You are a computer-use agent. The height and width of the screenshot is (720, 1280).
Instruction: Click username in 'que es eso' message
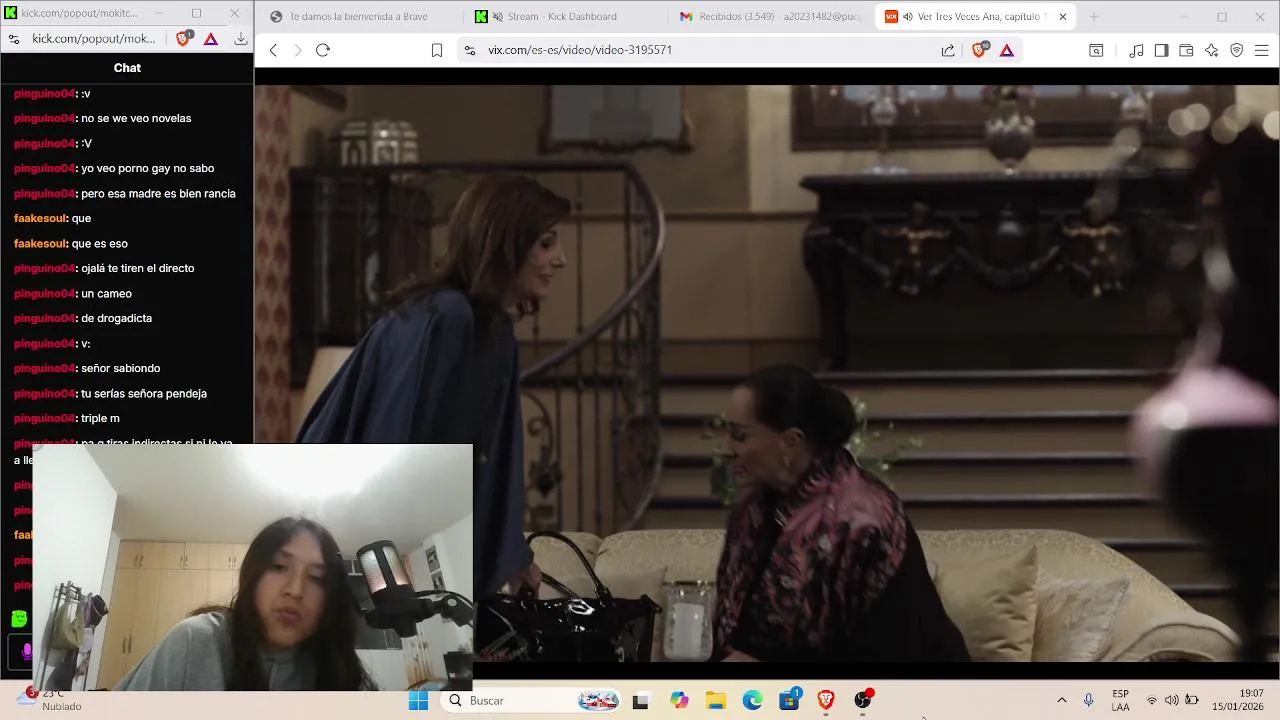click(41, 243)
